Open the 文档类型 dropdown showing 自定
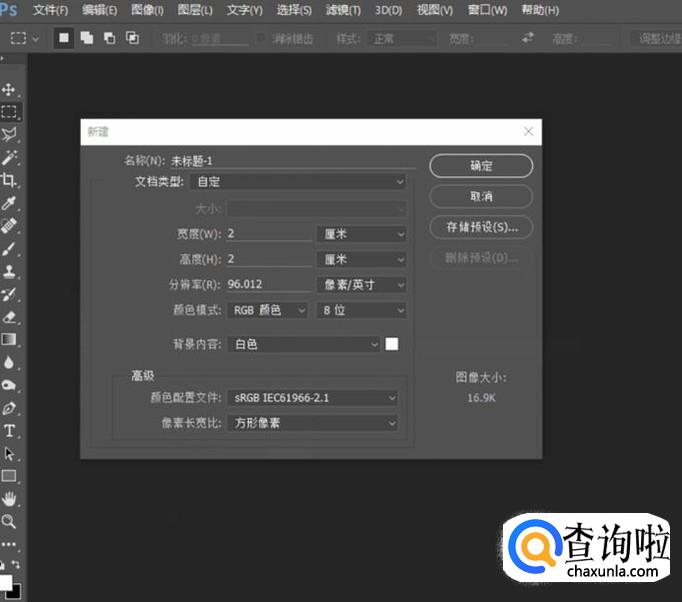Screen dimensions: 682x602 298,182
